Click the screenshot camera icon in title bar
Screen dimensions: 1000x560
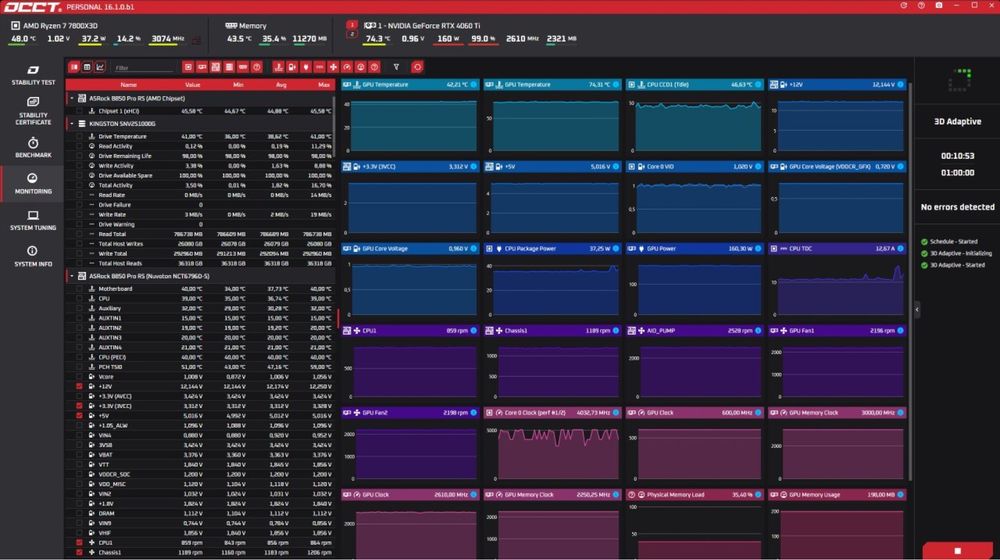click(x=939, y=5)
